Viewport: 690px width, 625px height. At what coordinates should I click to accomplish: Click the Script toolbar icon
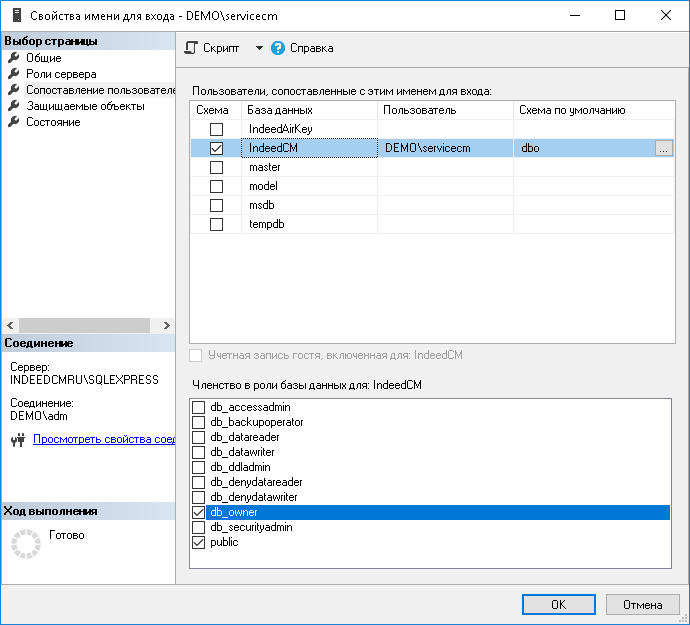pos(192,48)
